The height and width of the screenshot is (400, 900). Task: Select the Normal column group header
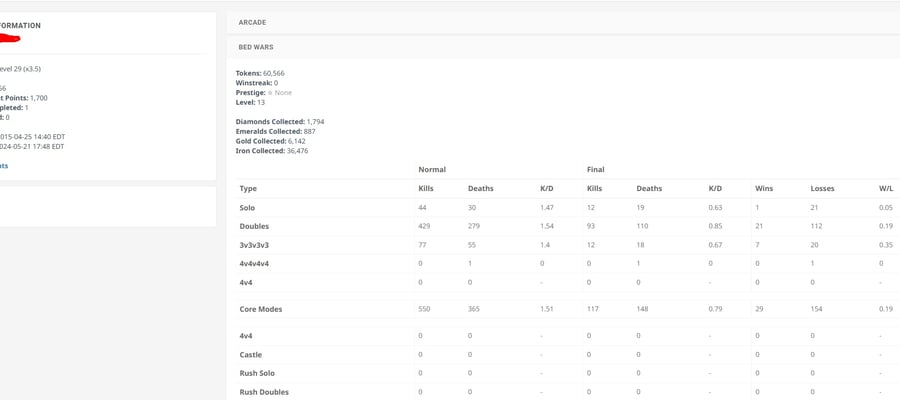click(432, 170)
